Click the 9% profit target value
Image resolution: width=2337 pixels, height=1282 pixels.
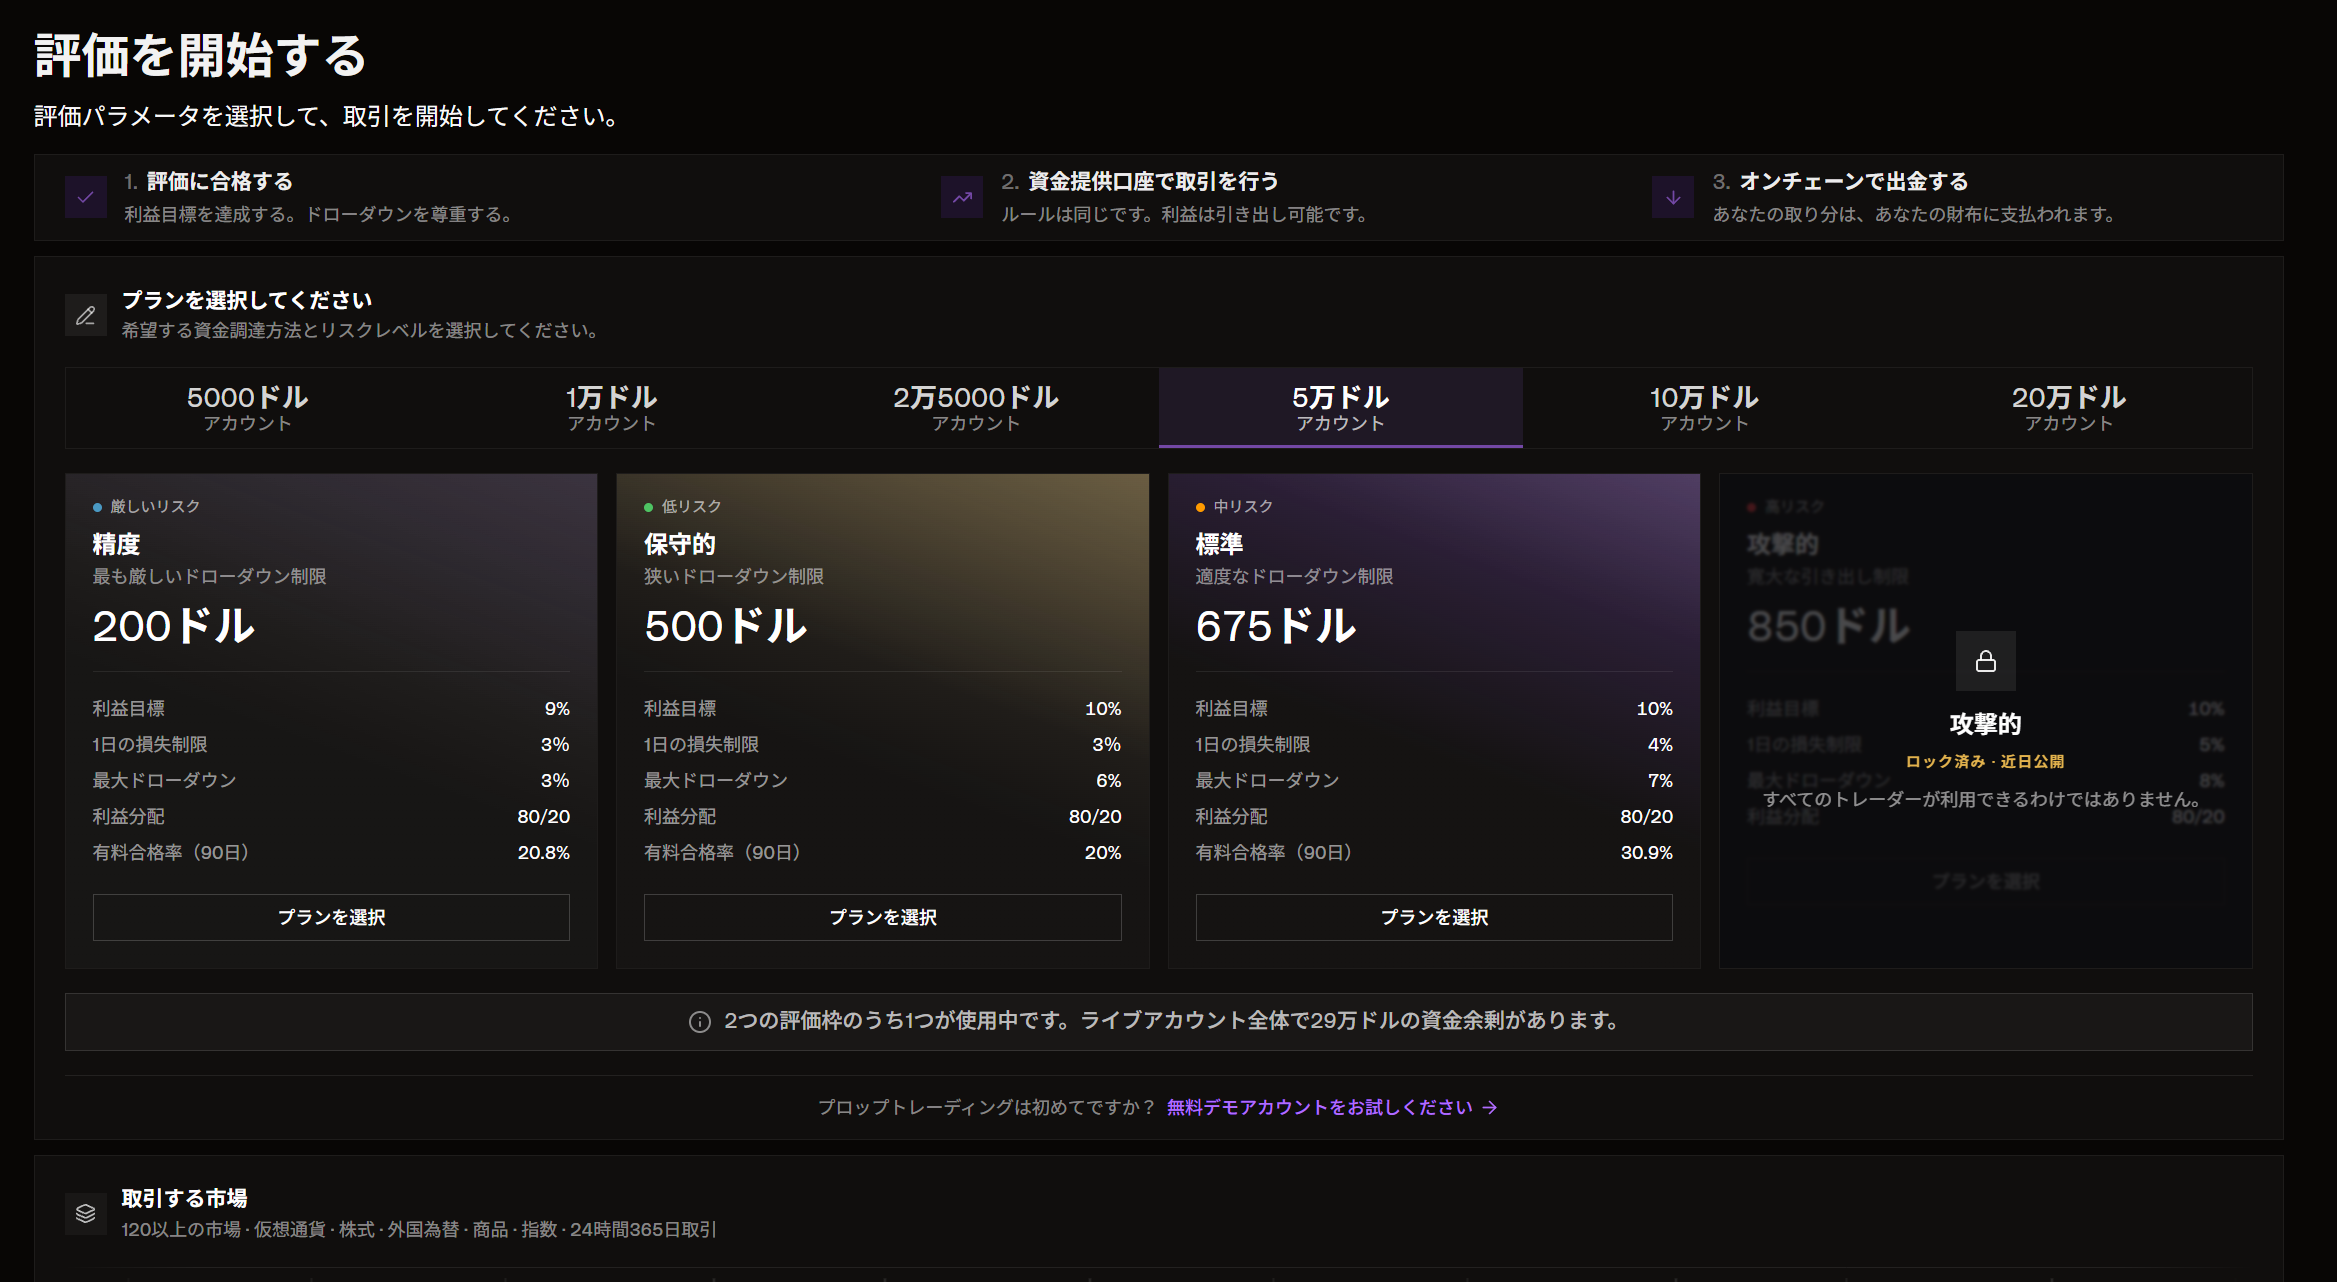point(557,709)
